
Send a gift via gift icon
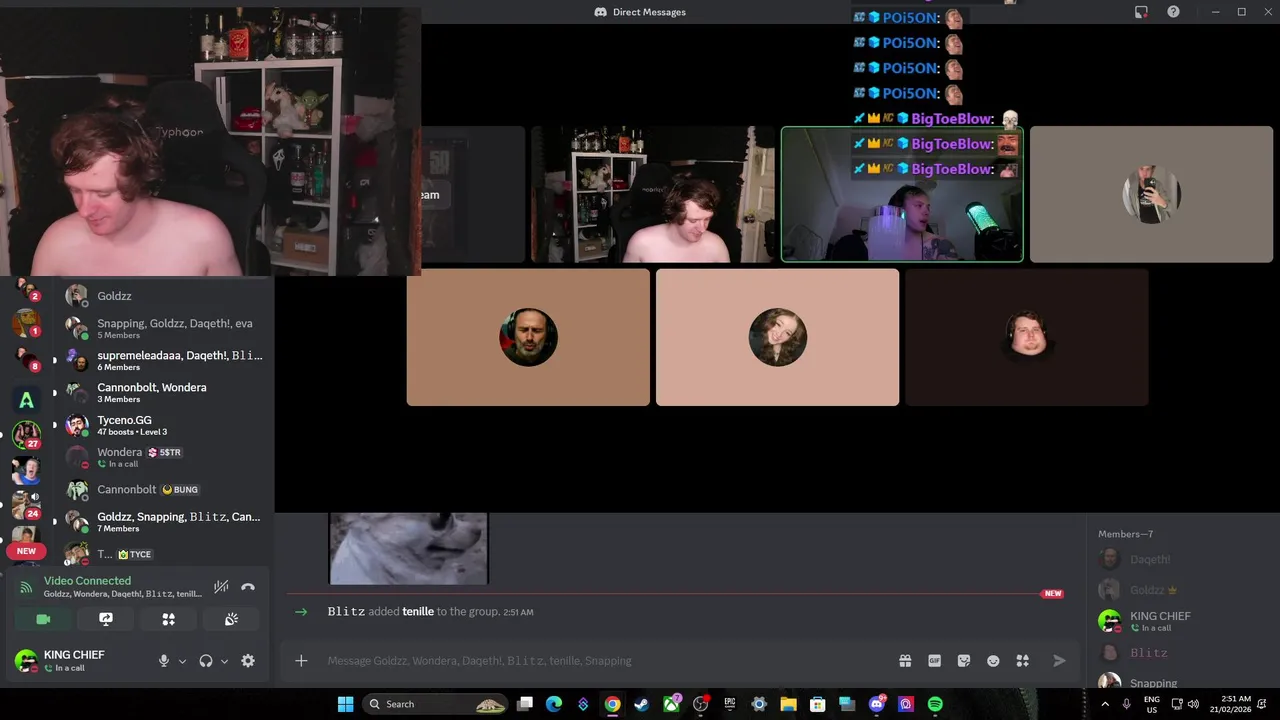click(905, 660)
